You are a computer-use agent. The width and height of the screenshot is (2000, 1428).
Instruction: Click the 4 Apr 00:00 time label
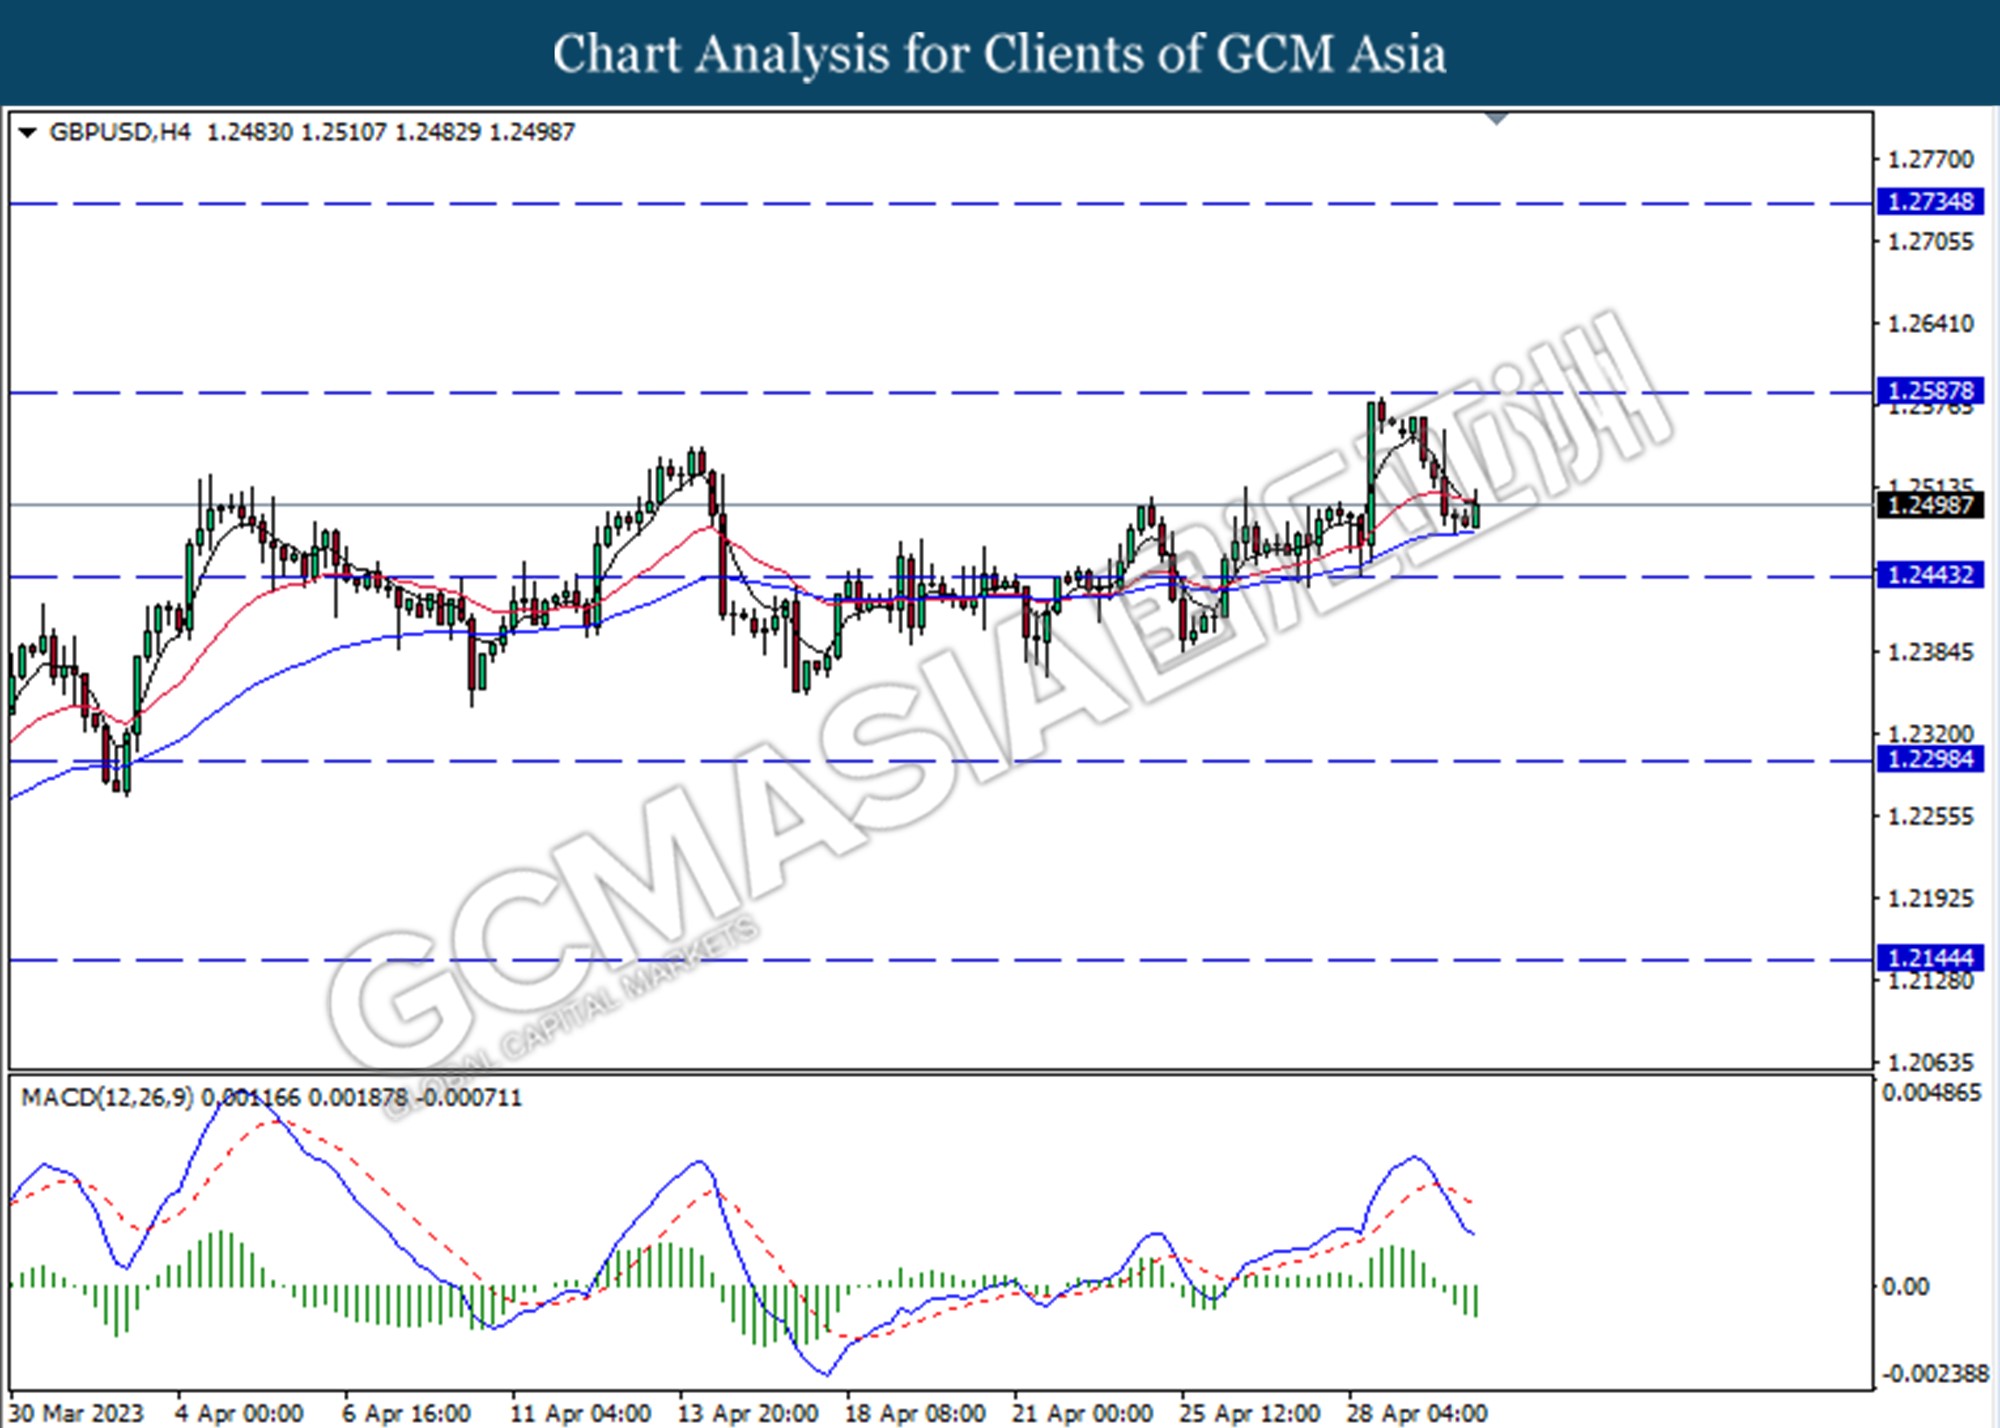click(239, 1413)
